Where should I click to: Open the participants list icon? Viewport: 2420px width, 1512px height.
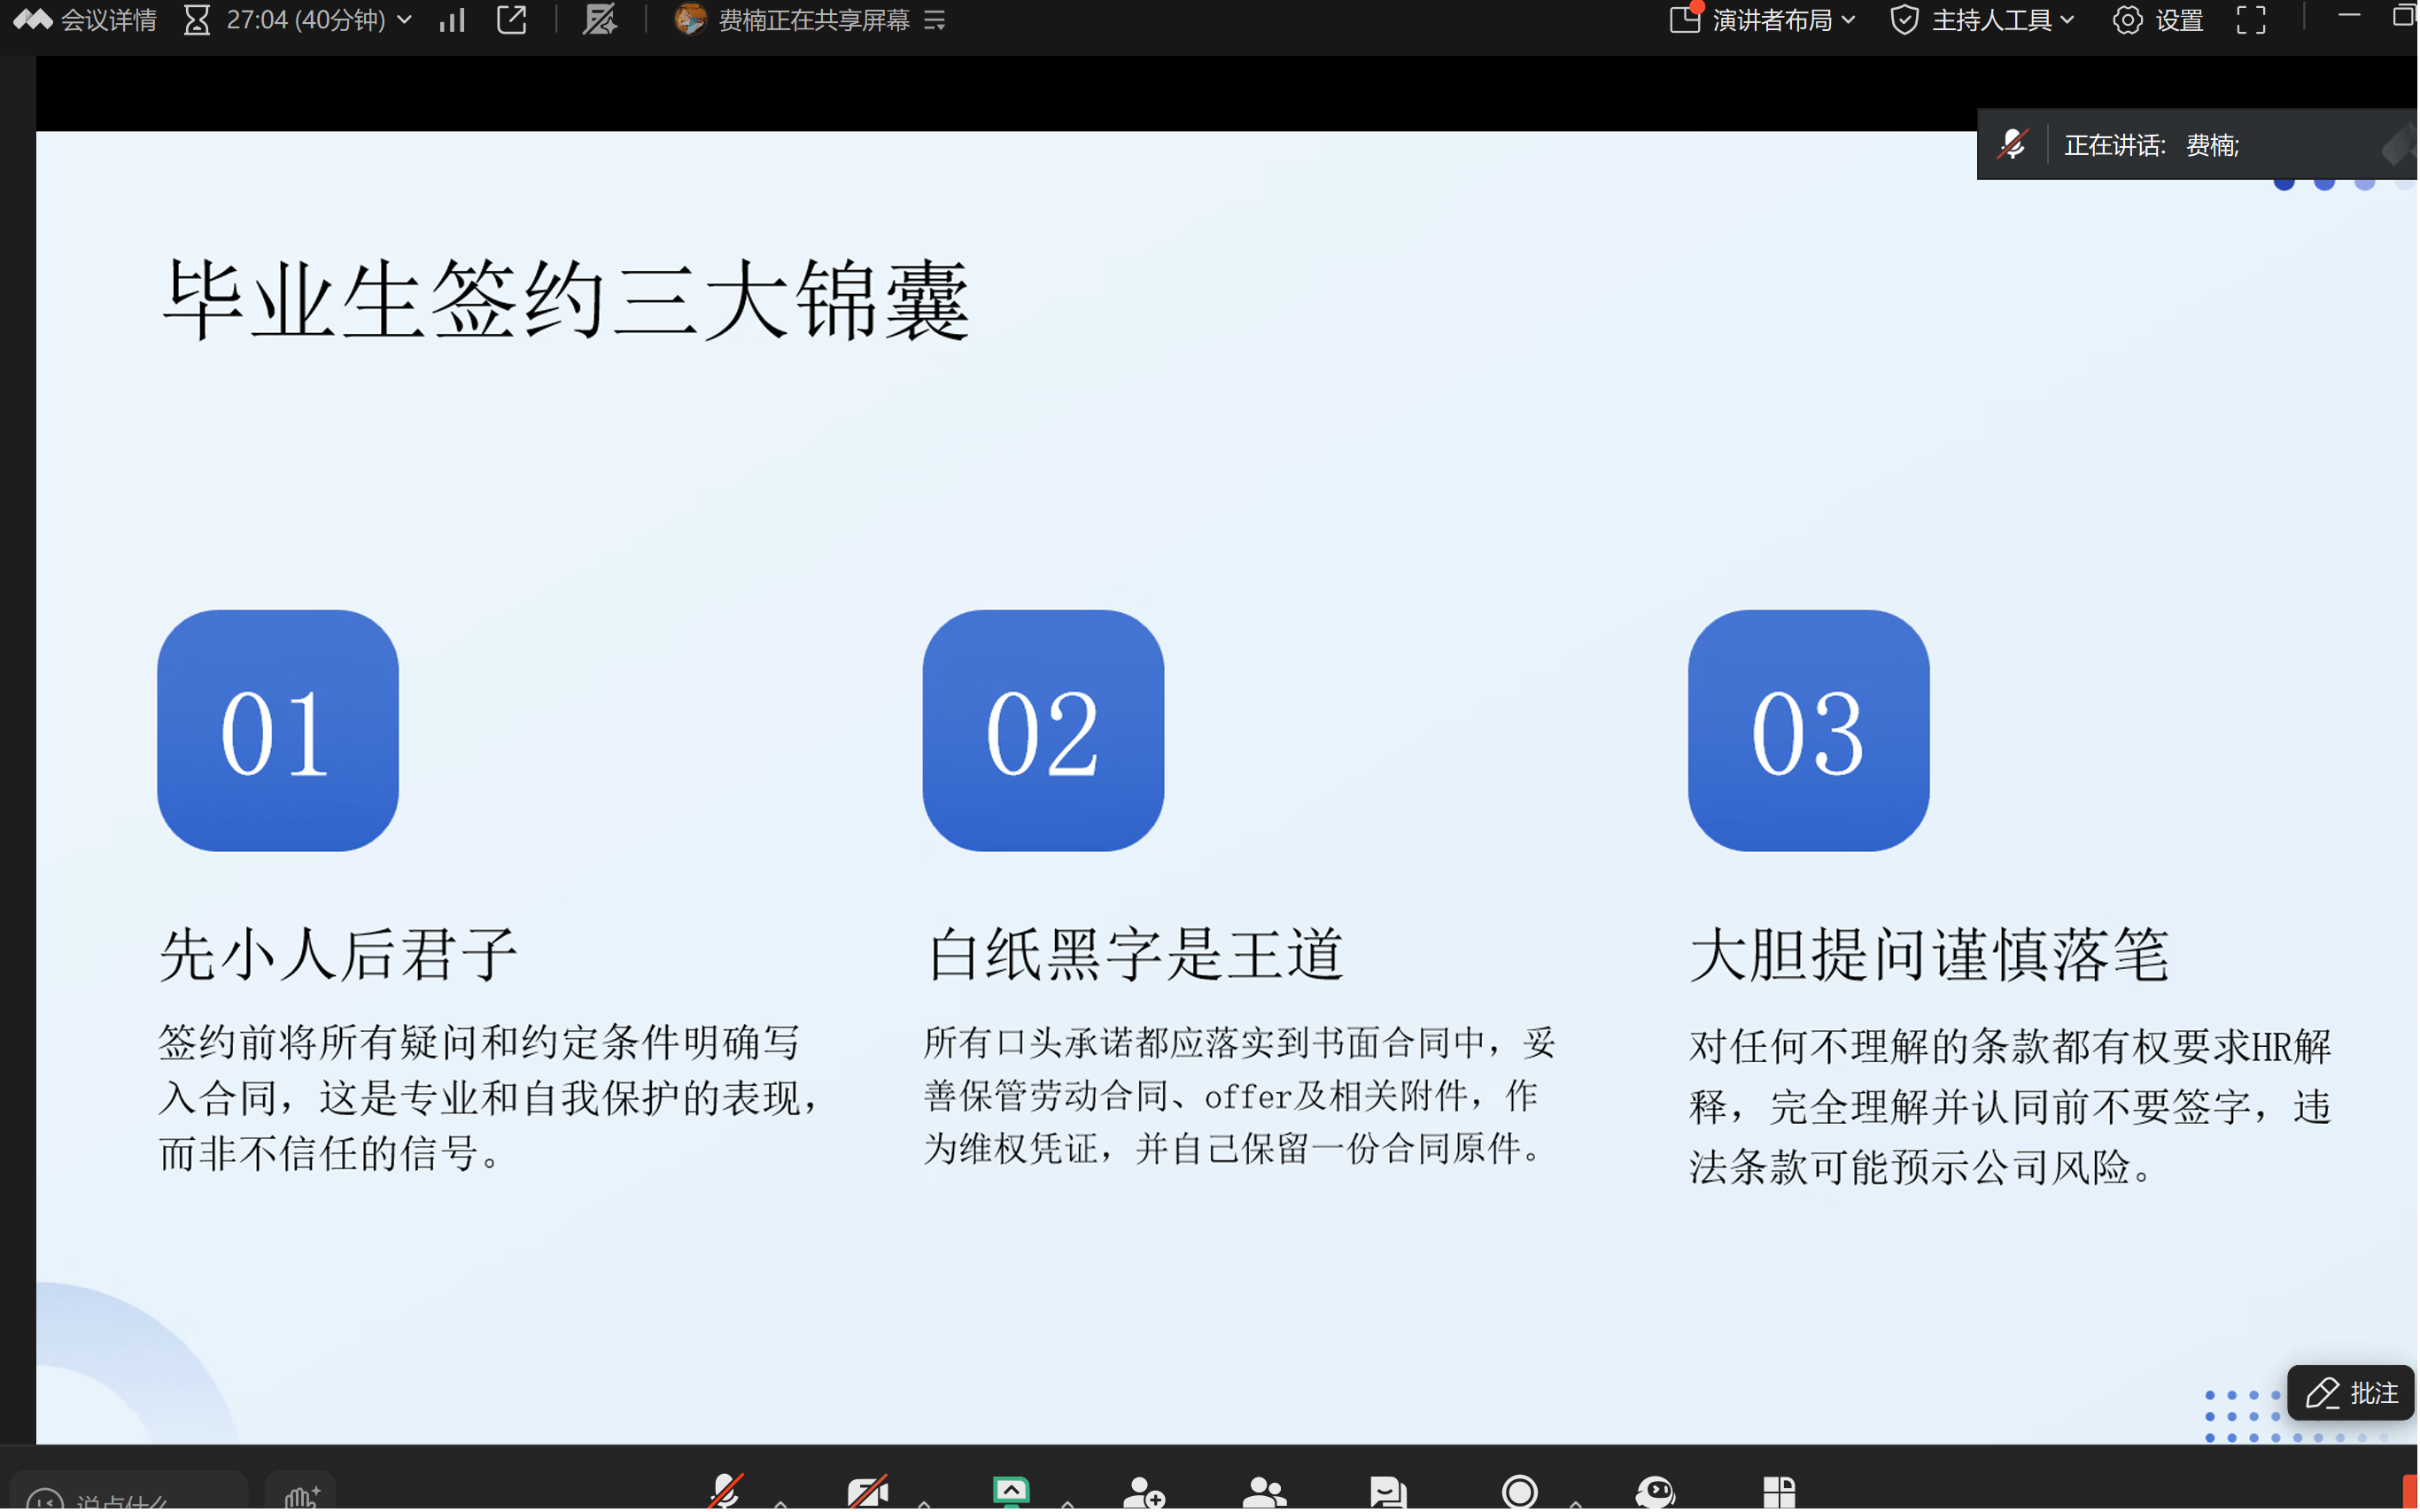pos(1264,1493)
